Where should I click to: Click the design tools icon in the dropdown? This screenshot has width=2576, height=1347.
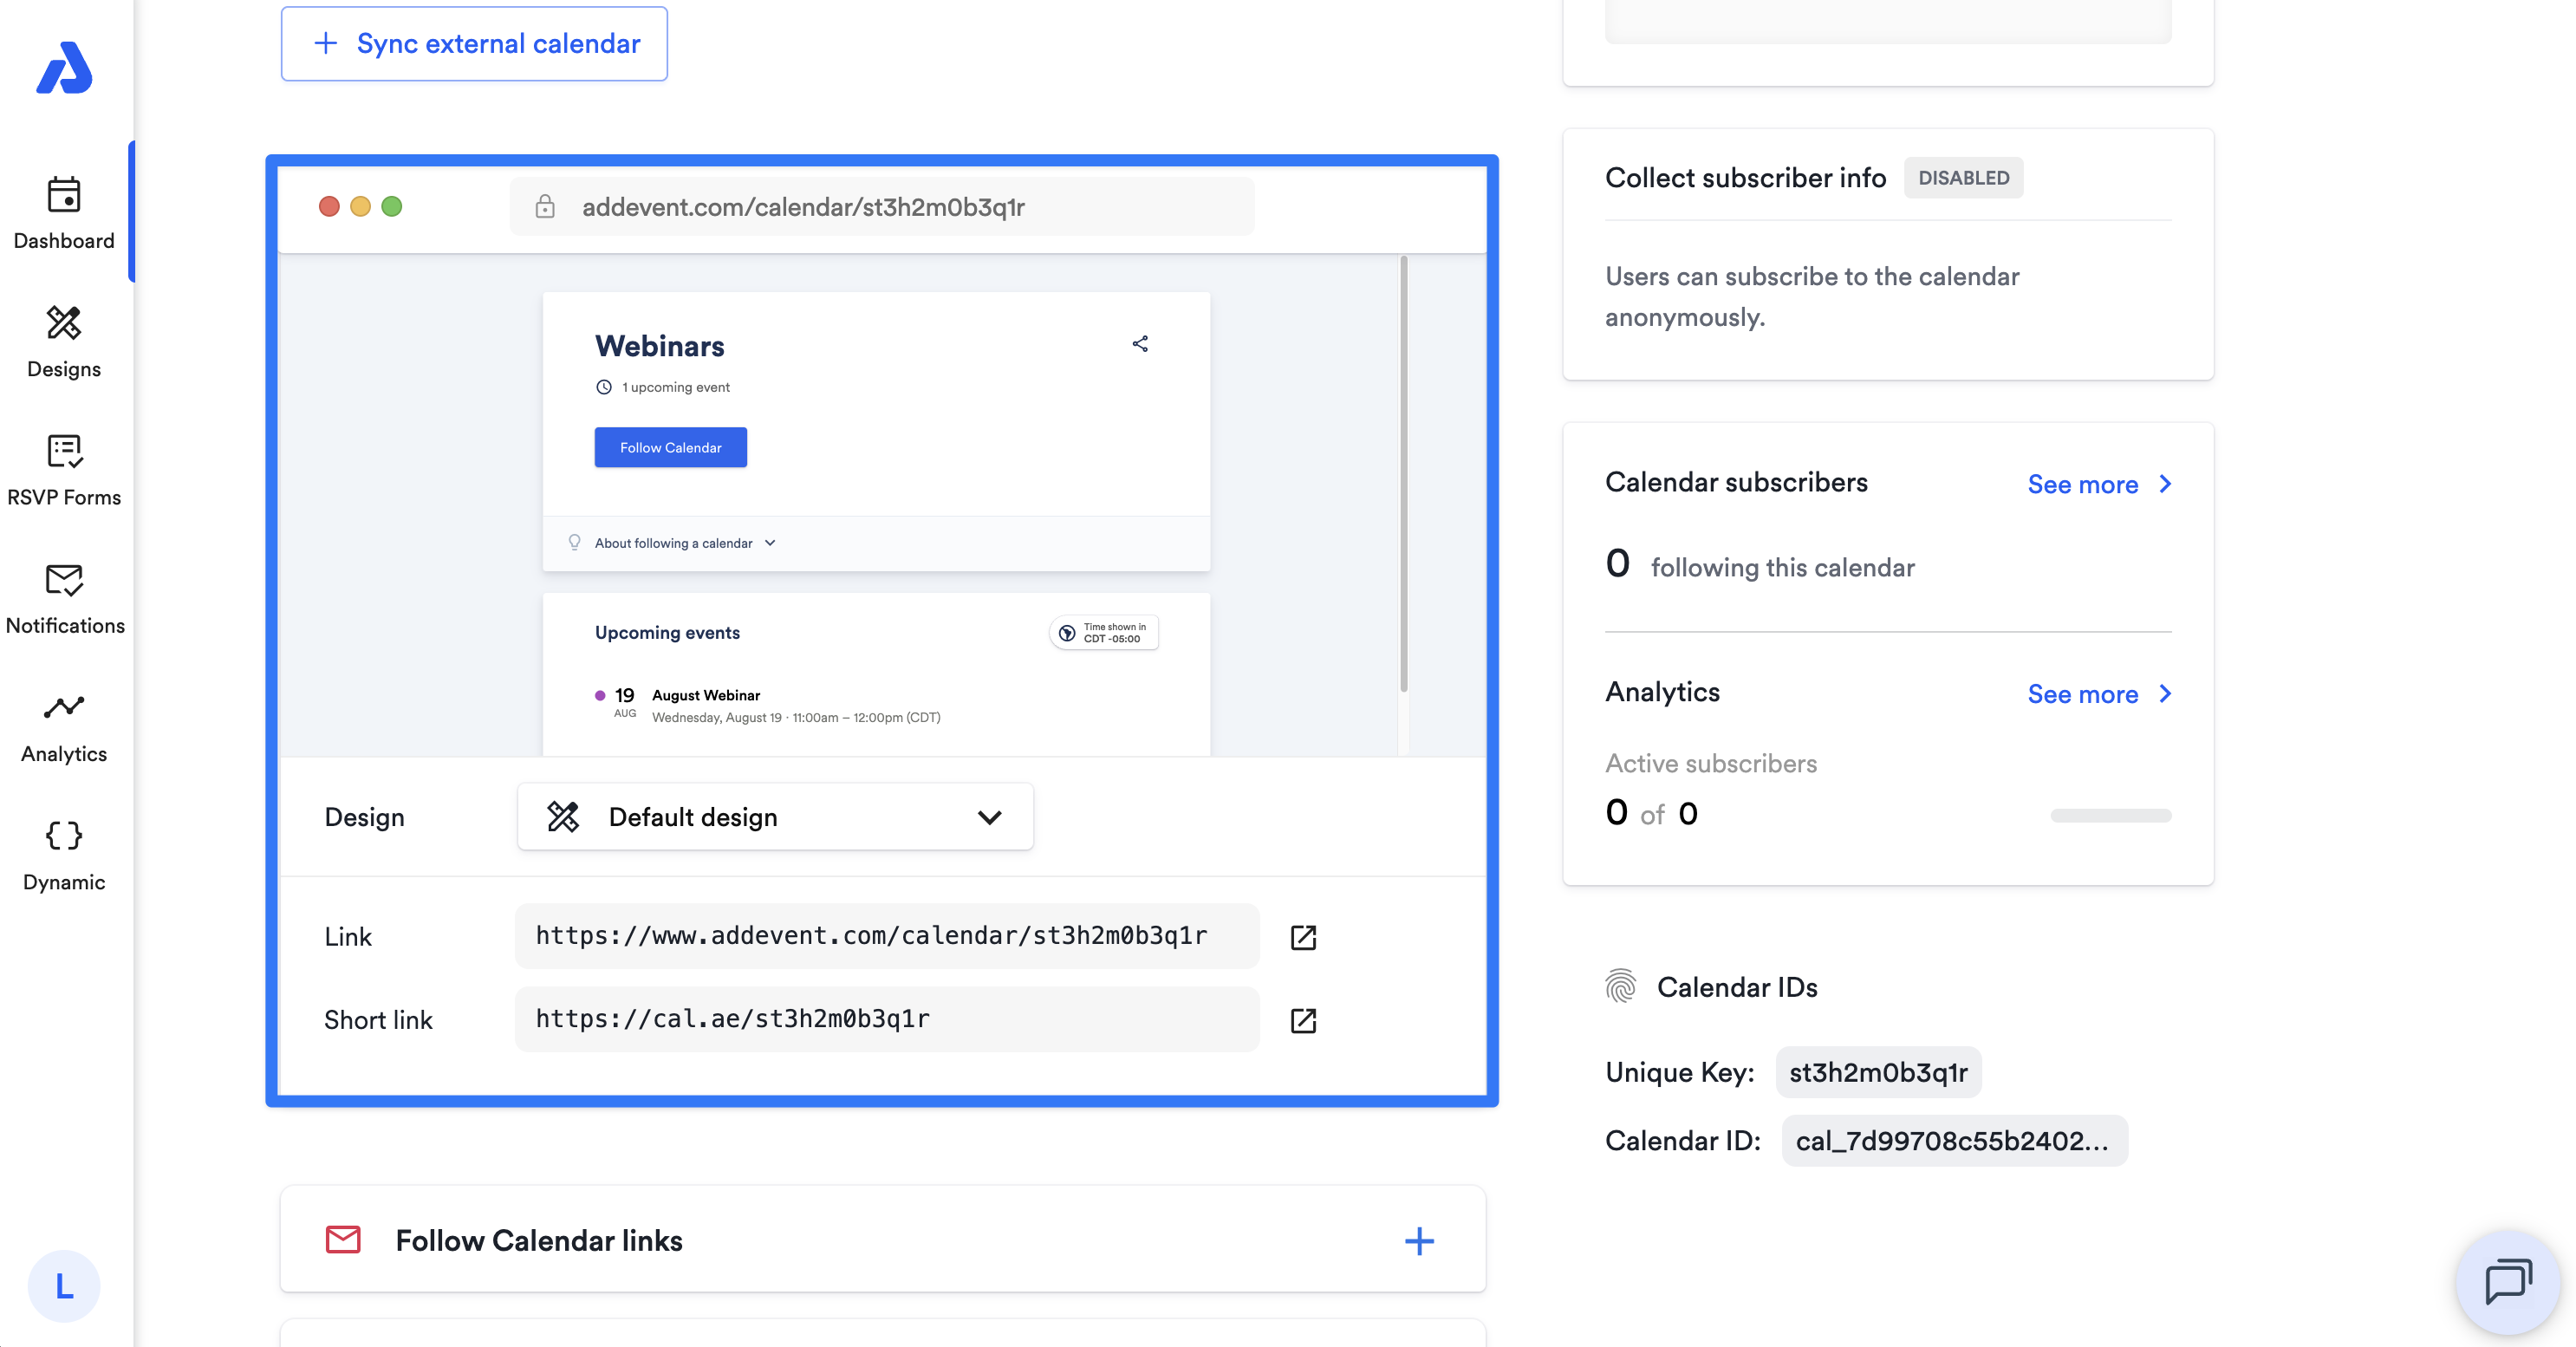563,817
